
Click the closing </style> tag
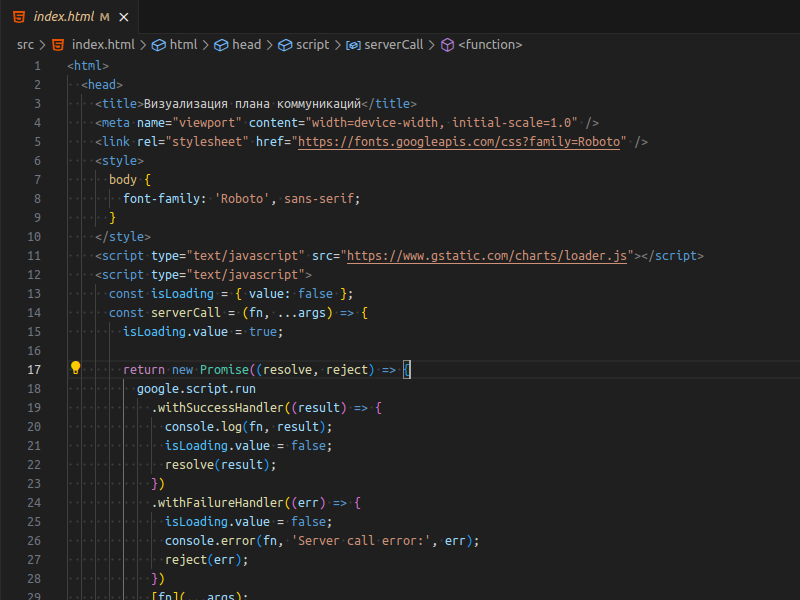click(x=123, y=237)
